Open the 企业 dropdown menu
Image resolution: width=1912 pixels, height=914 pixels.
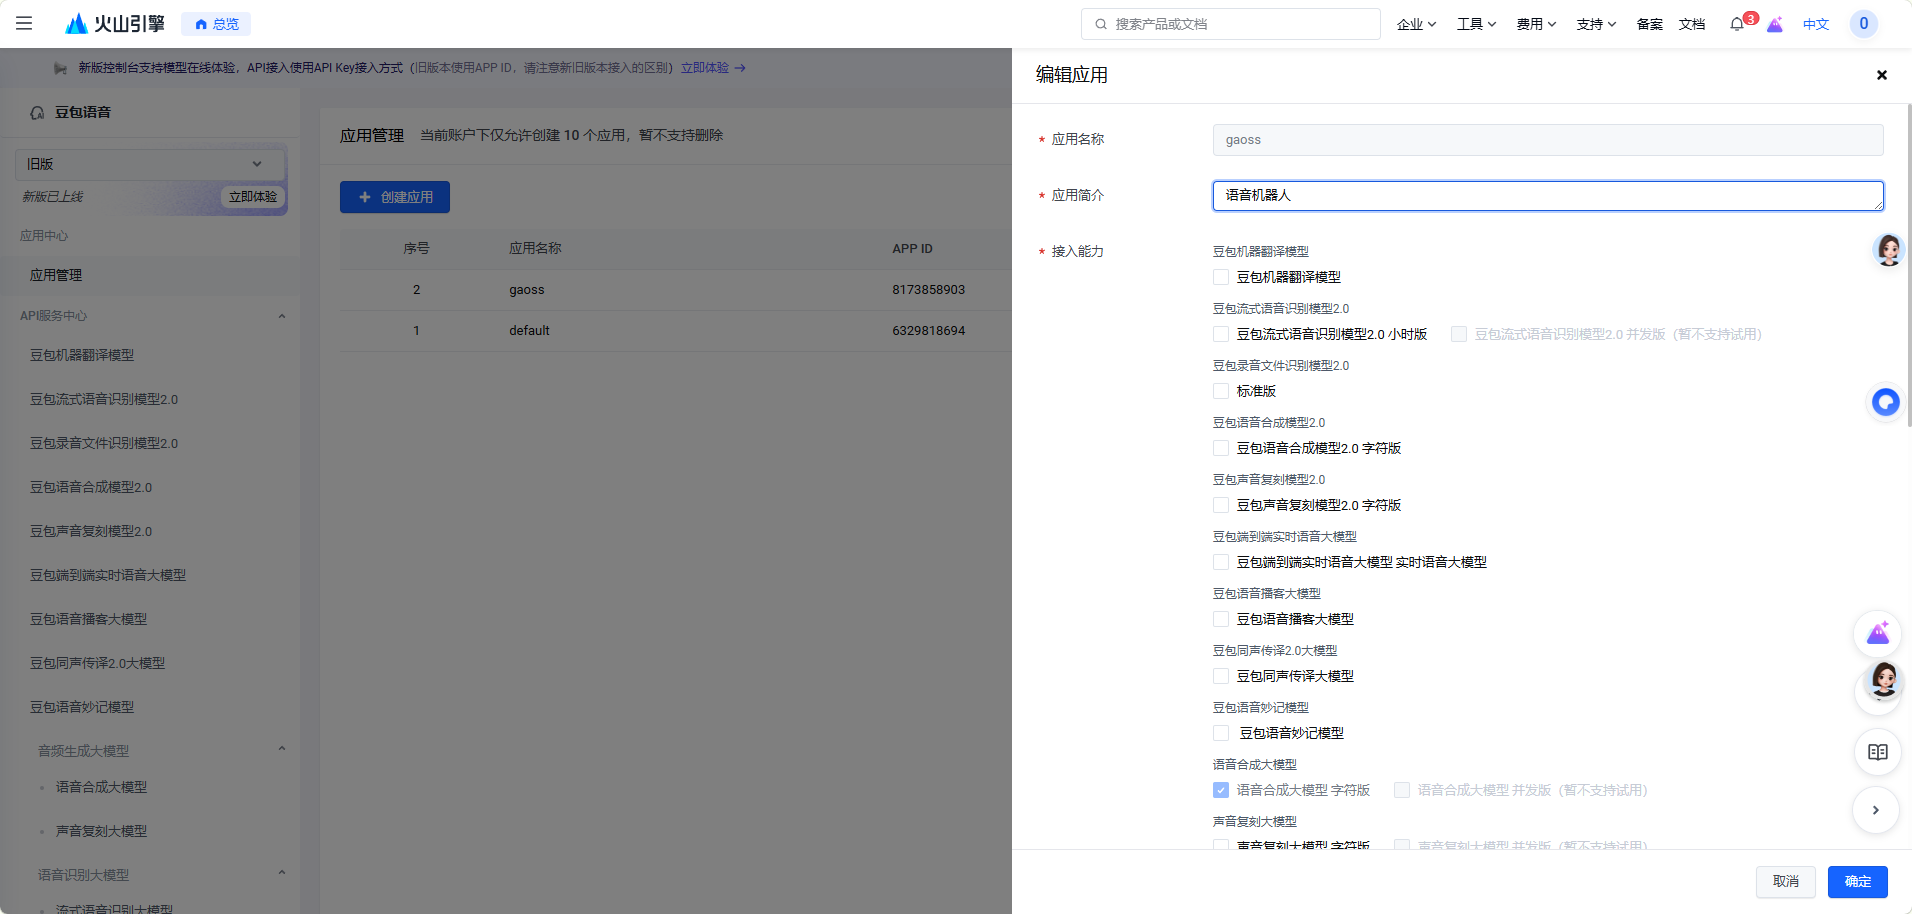pos(1416,24)
